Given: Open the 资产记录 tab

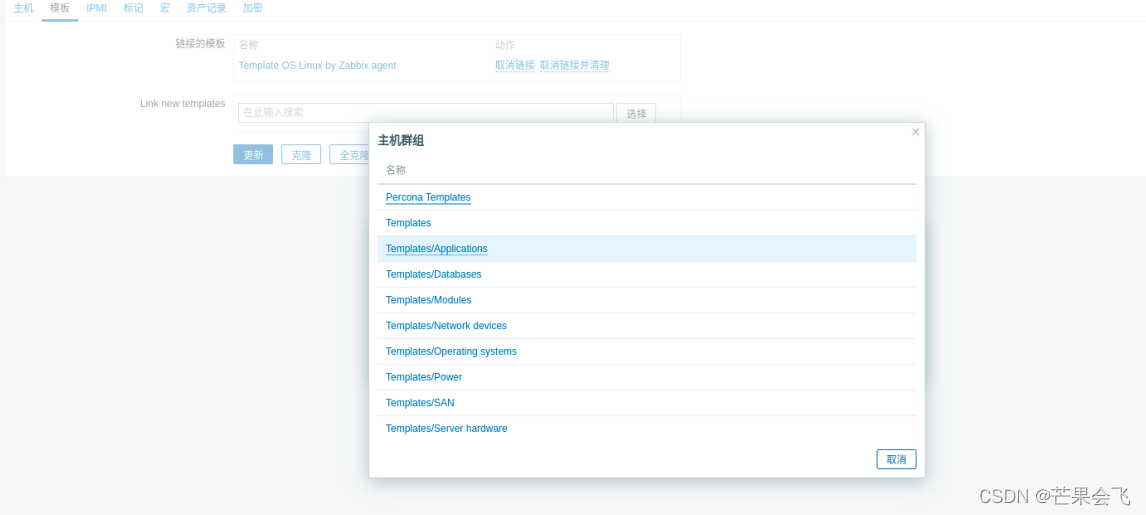Looking at the screenshot, I should (206, 8).
